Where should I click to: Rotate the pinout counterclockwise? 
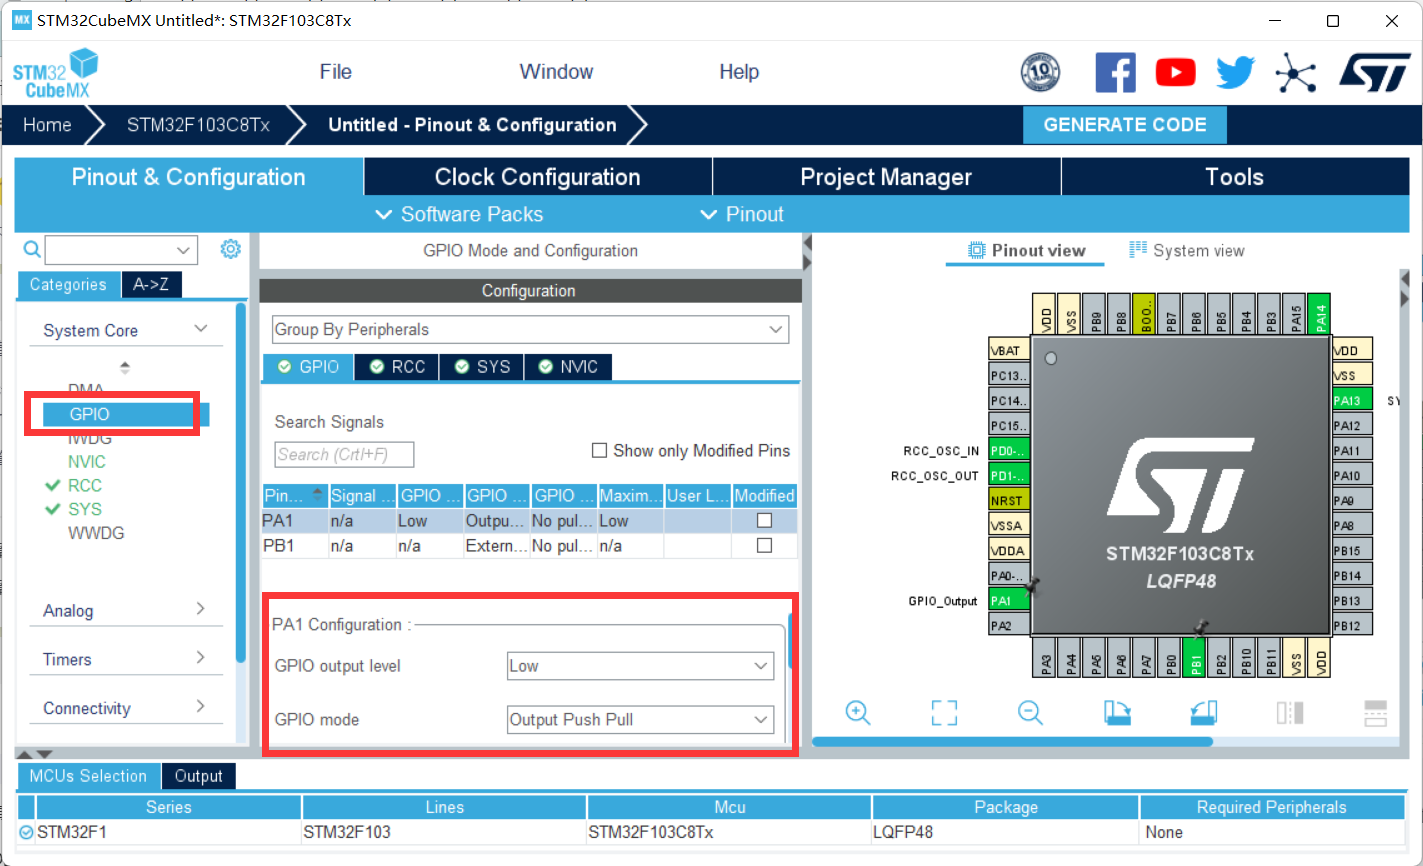[x=1203, y=713]
